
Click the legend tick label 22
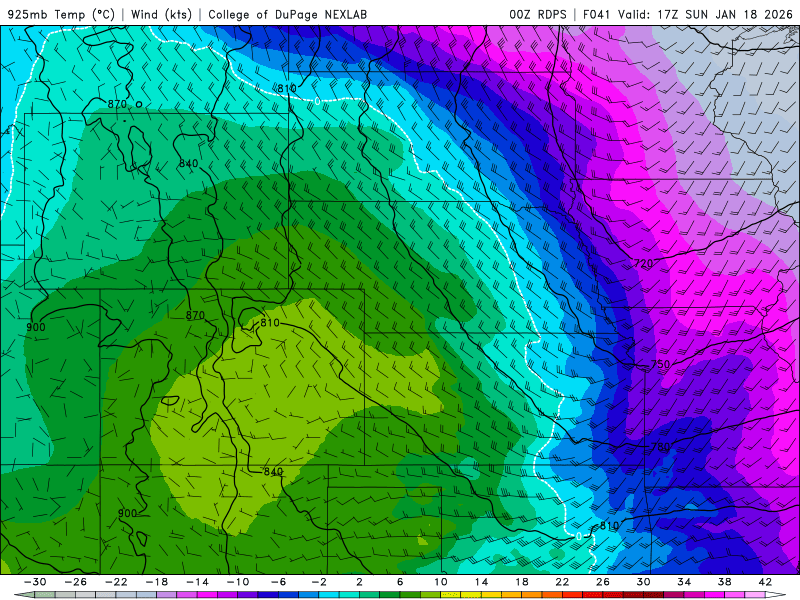[x=562, y=582]
